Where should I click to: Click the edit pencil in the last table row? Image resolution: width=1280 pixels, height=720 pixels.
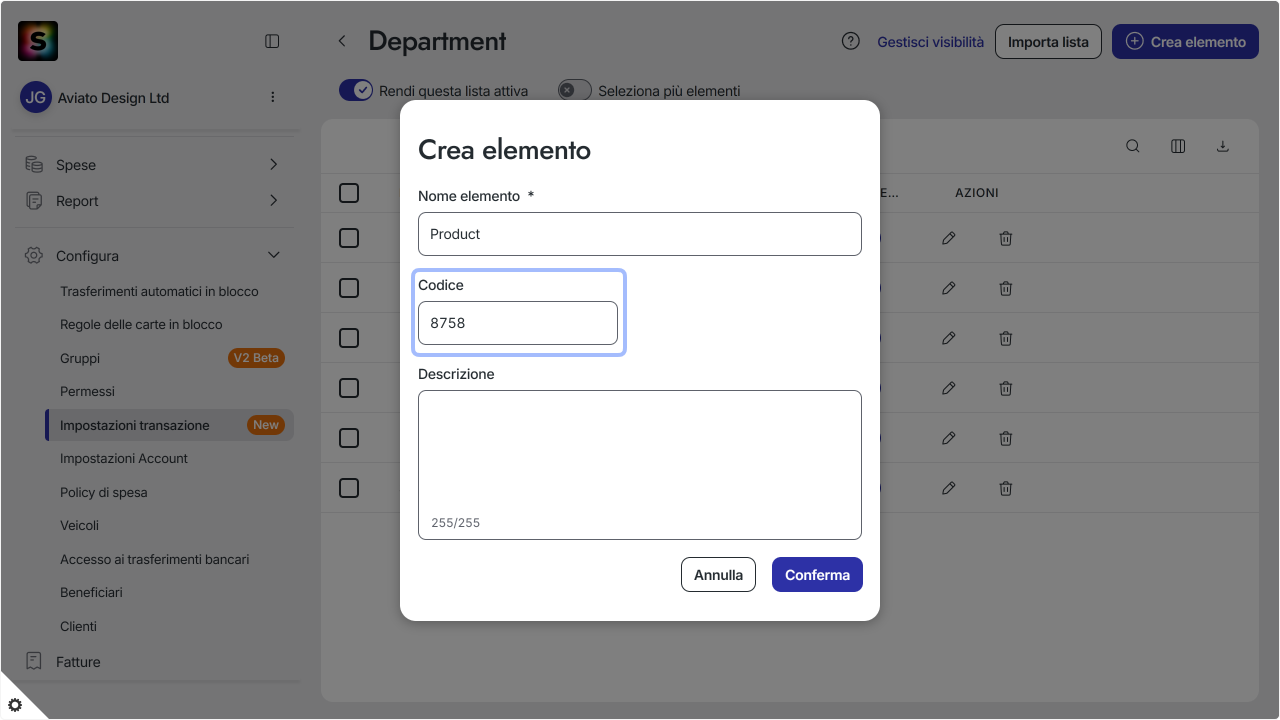[949, 488]
